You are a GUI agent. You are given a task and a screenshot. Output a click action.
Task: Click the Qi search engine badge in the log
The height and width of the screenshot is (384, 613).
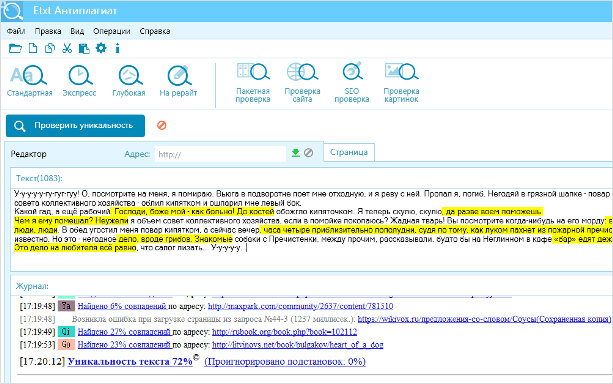[x=66, y=332]
